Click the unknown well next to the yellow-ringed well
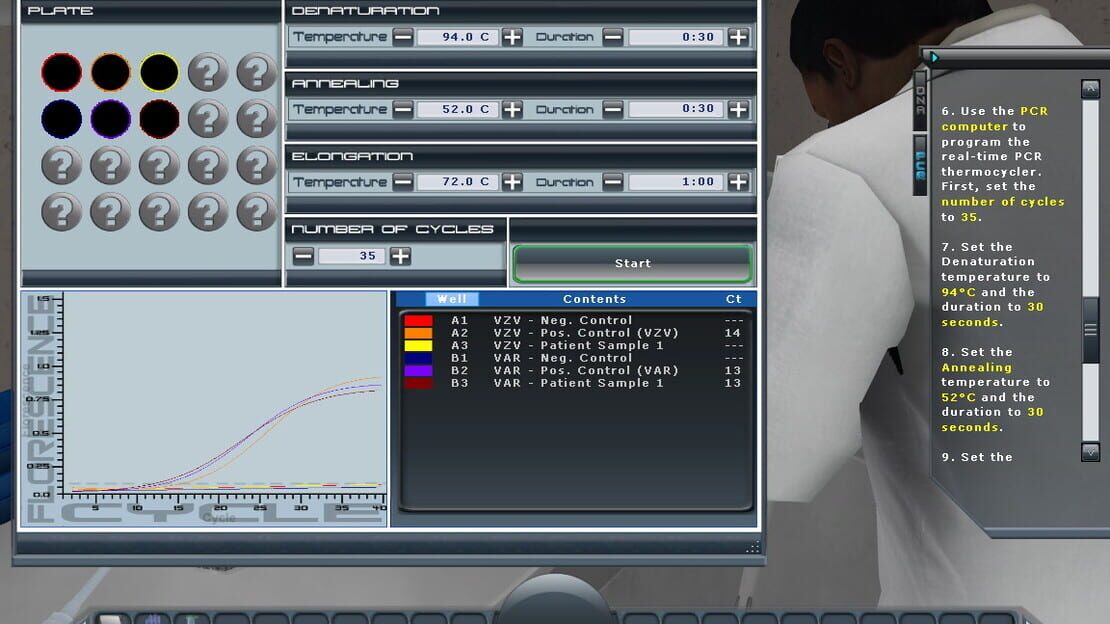The width and height of the screenshot is (1110, 624). click(x=208, y=72)
